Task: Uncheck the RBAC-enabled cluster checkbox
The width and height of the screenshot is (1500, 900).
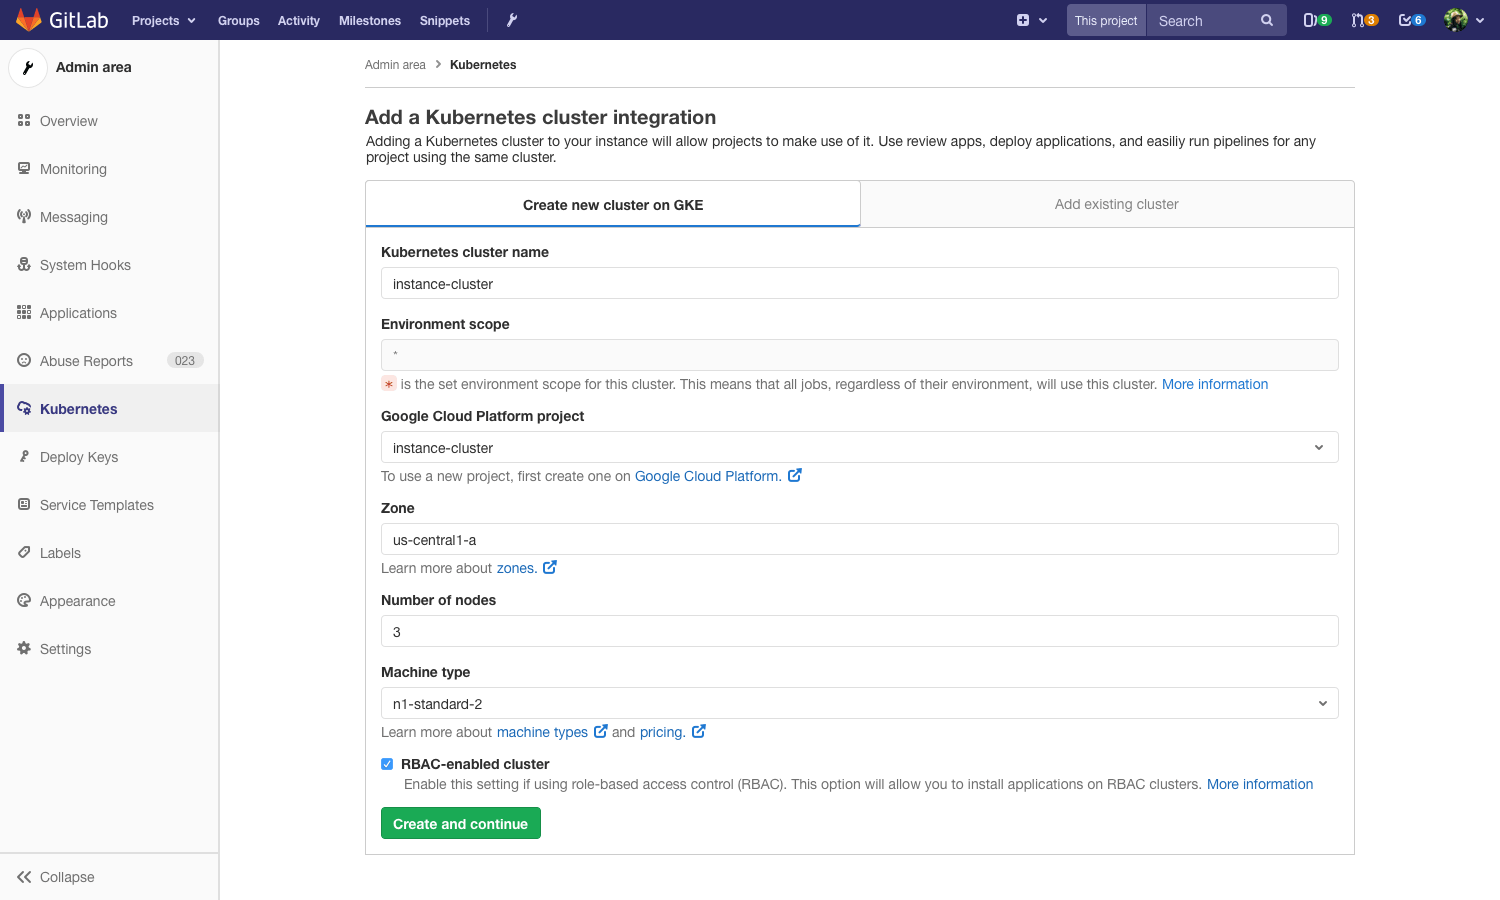Action: pos(387,764)
